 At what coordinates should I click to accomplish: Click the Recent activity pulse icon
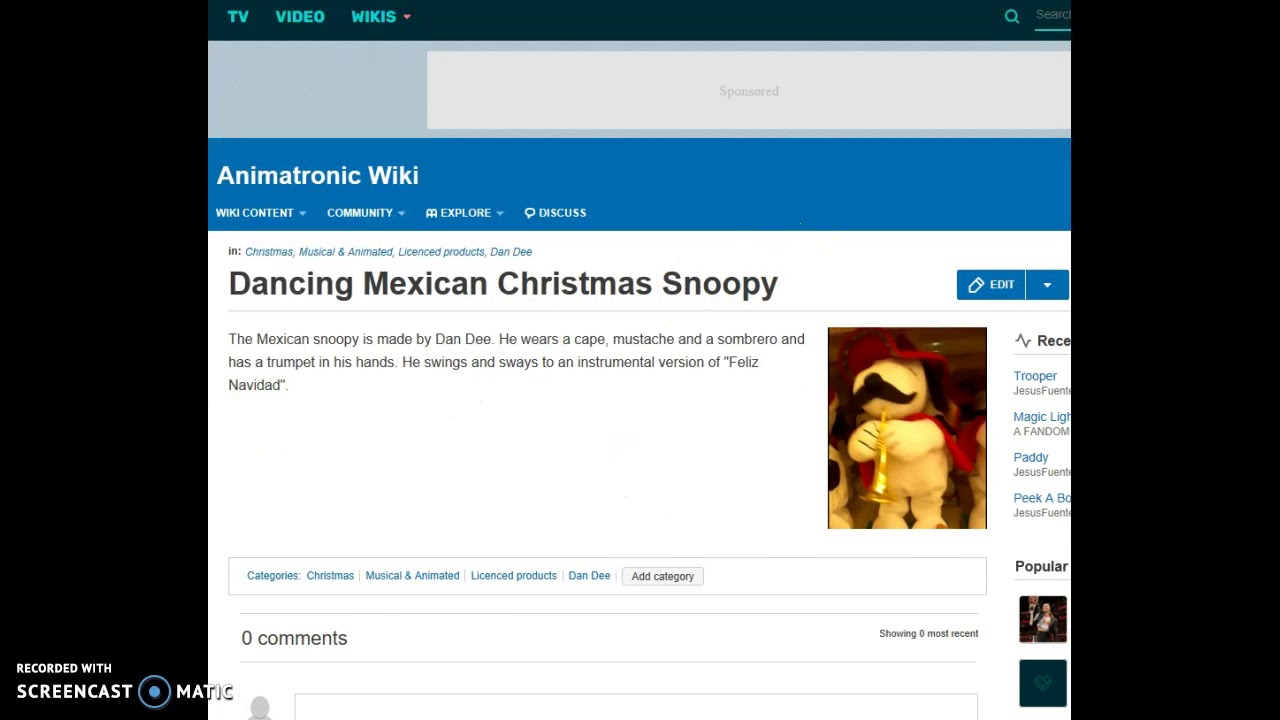coord(1023,341)
